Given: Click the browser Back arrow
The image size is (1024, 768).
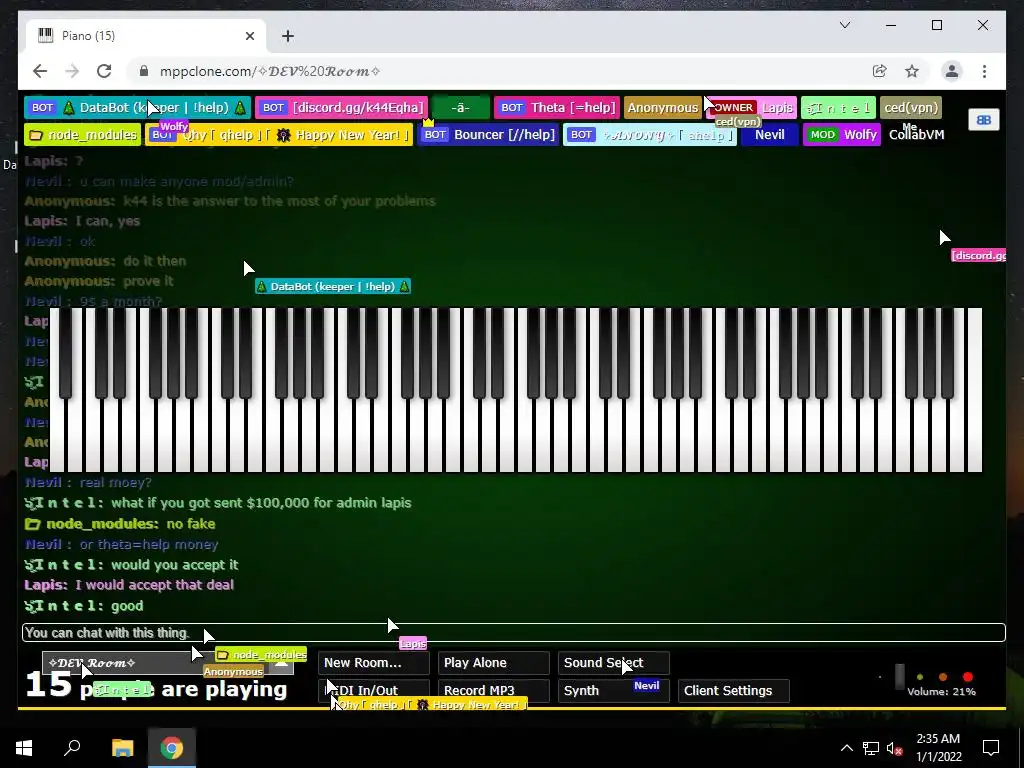Looking at the screenshot, I should point(40,71).
